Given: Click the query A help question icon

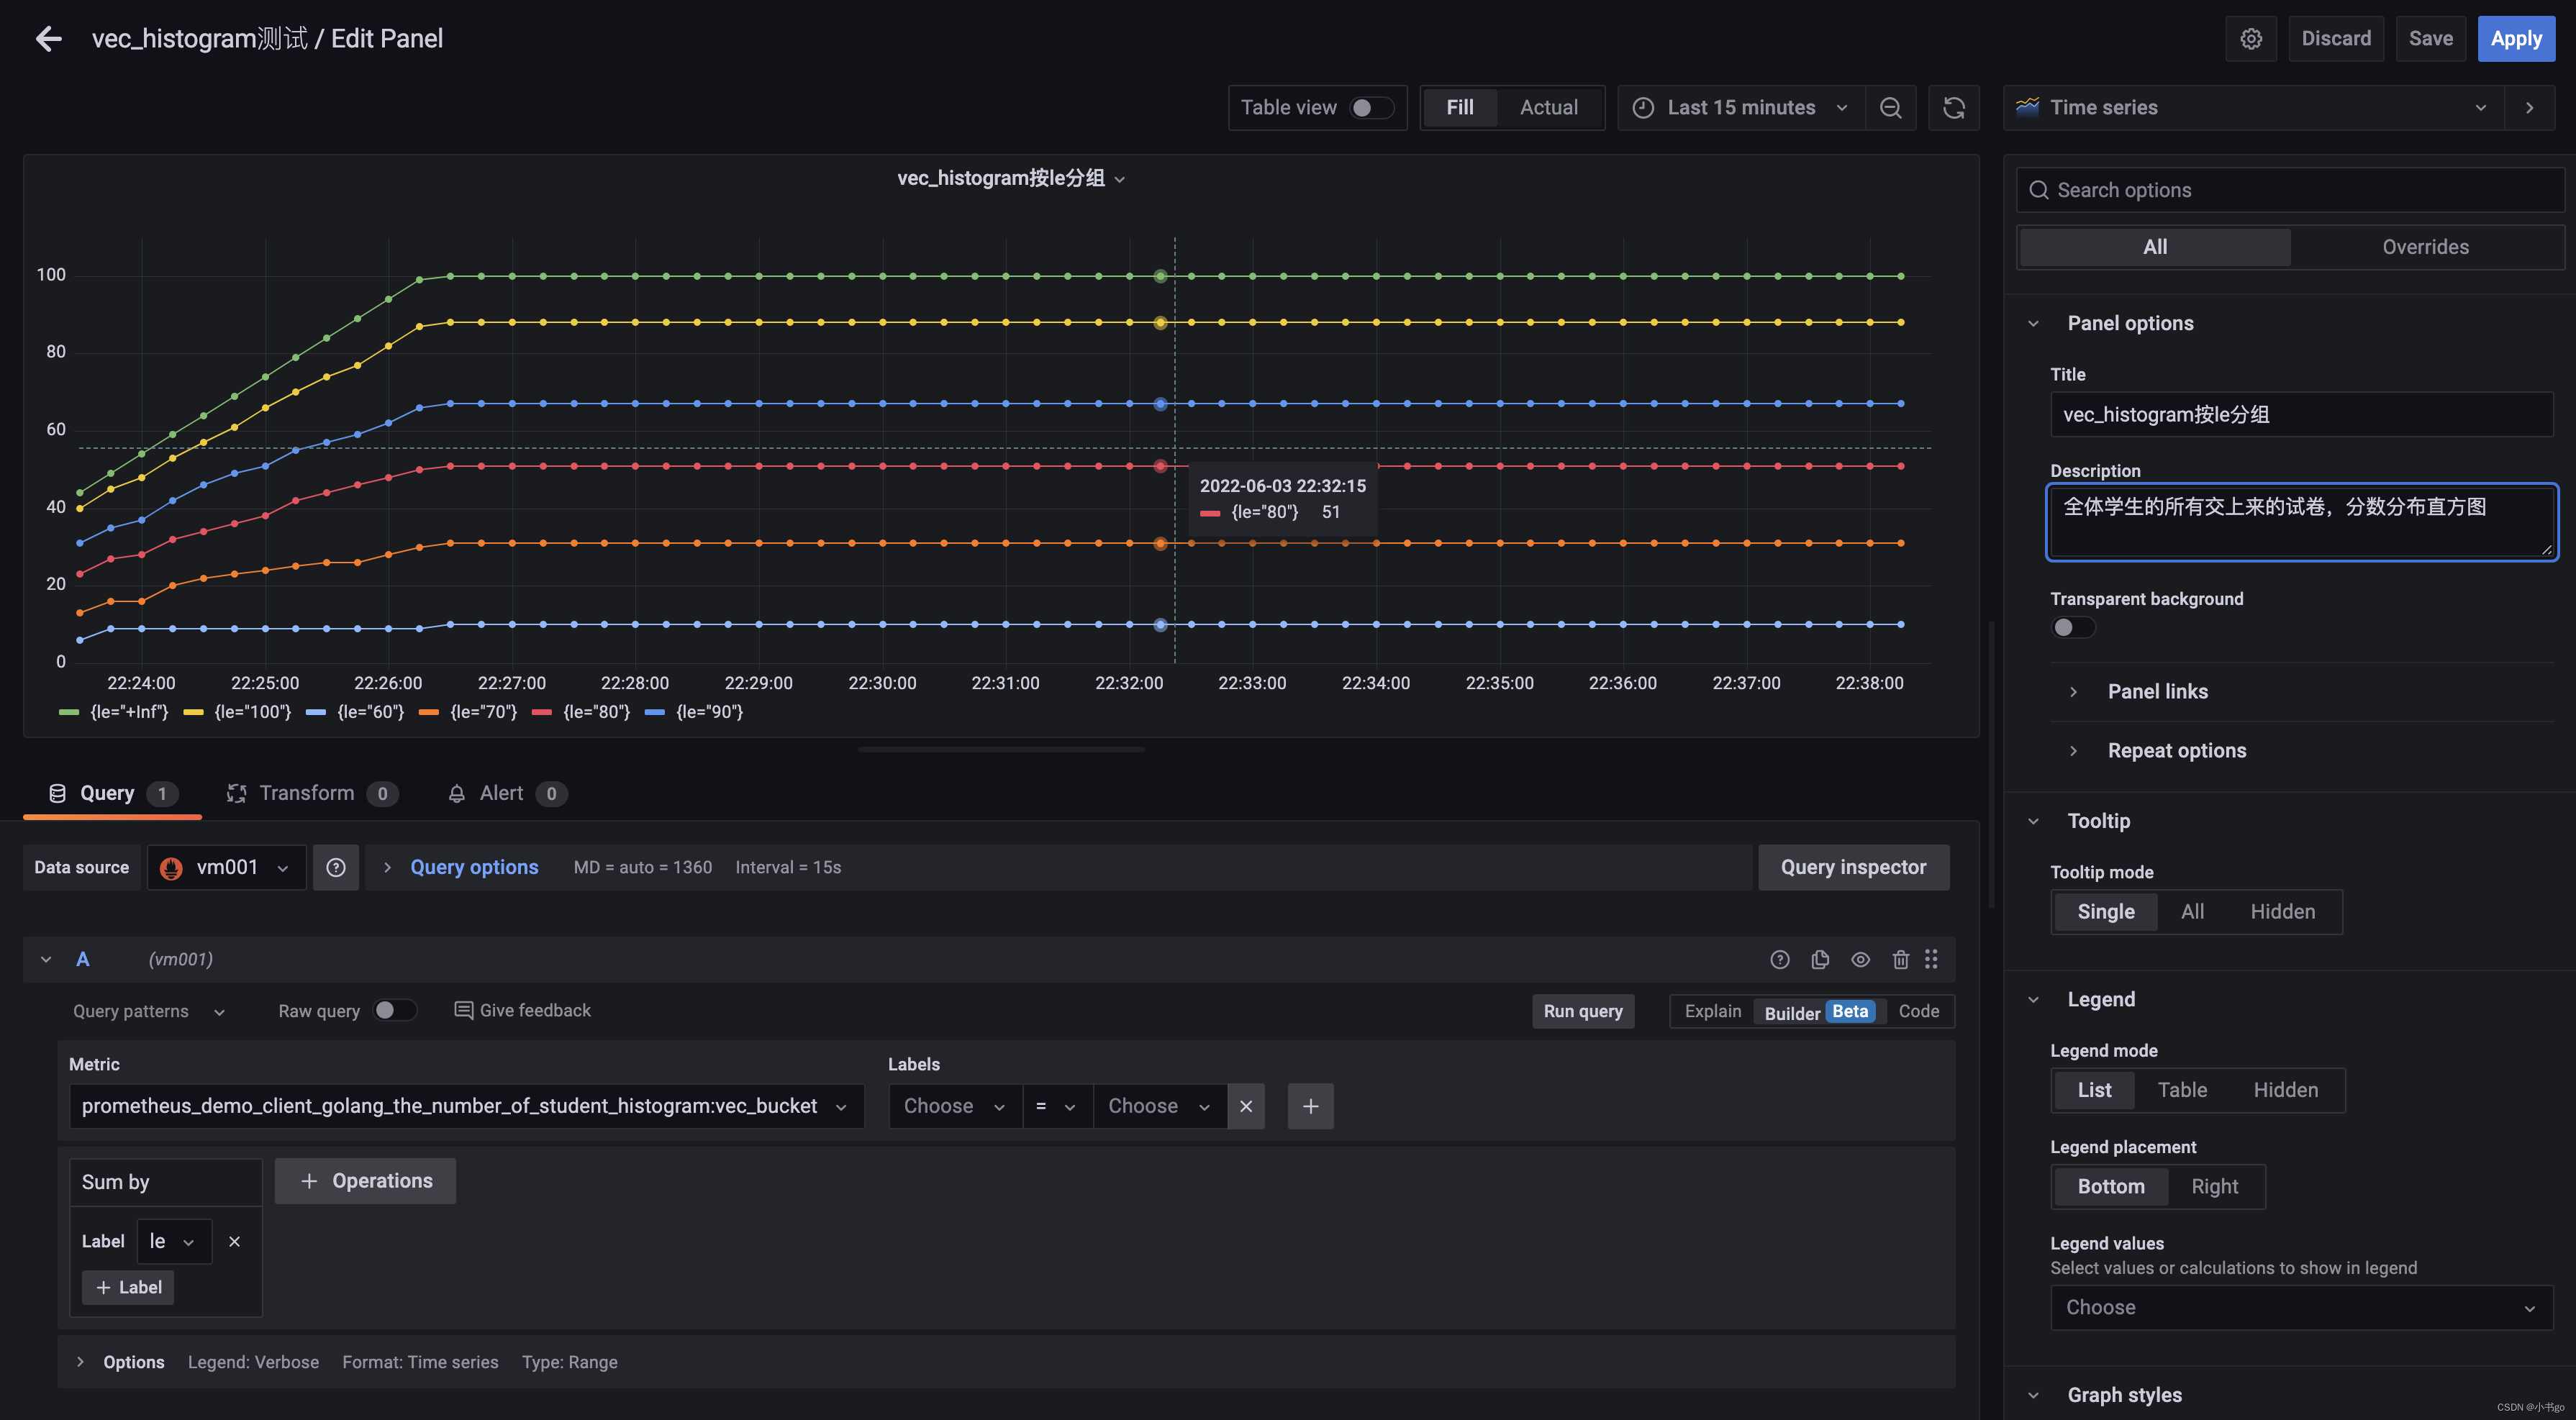Looking at the screenshot, I should click(1779, 959).
